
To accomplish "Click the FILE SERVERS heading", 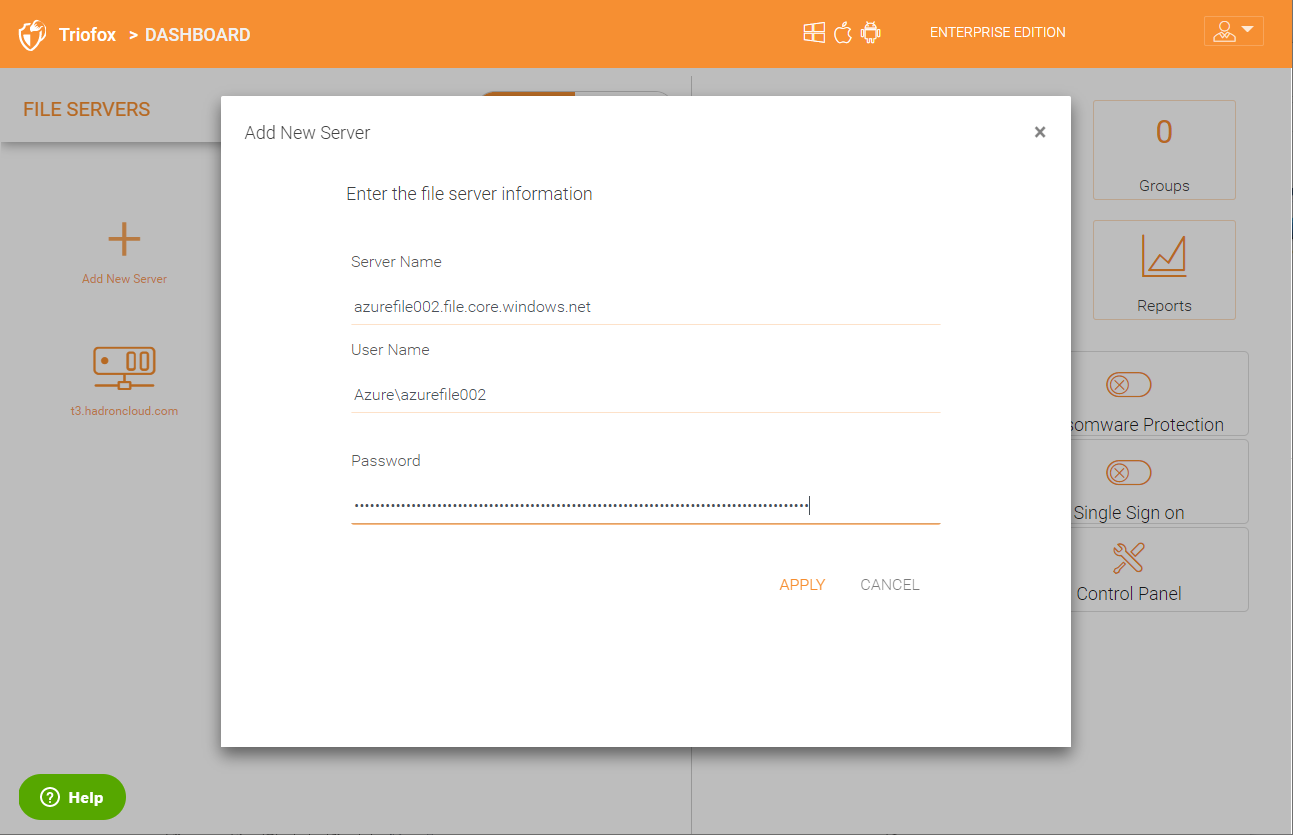I will (x=87, y=109).
